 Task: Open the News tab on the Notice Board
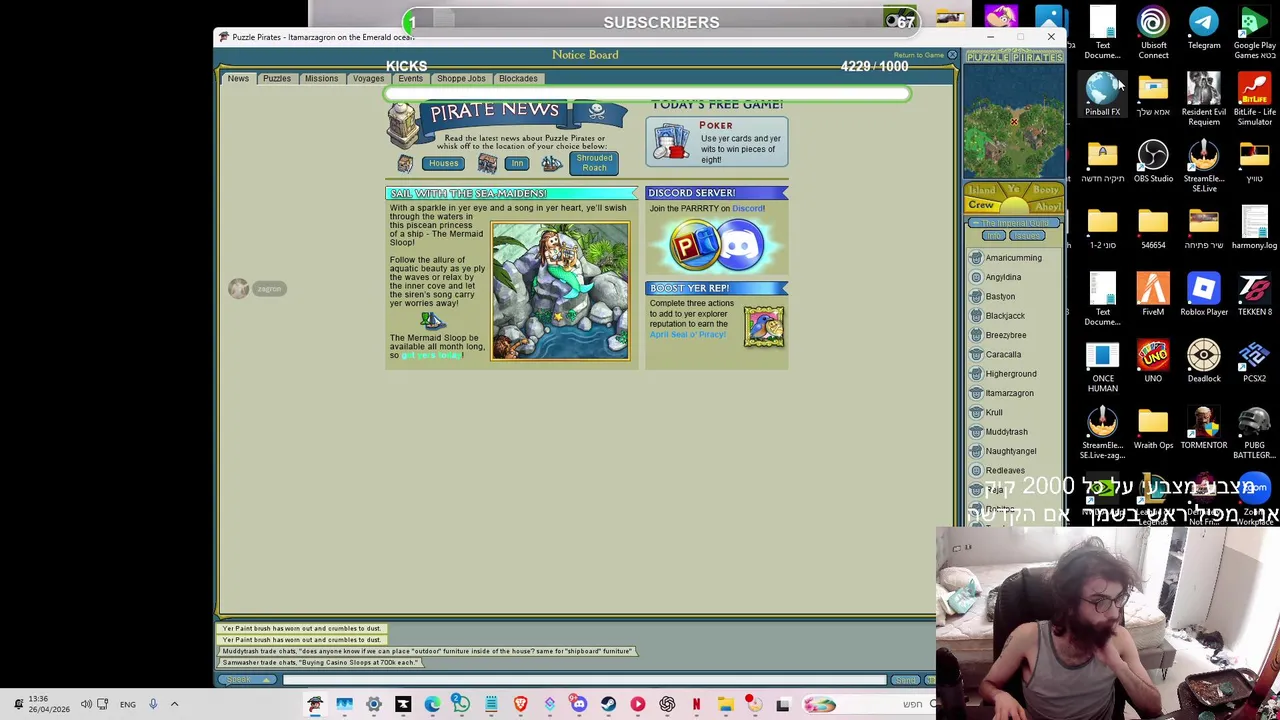point(238,78)
